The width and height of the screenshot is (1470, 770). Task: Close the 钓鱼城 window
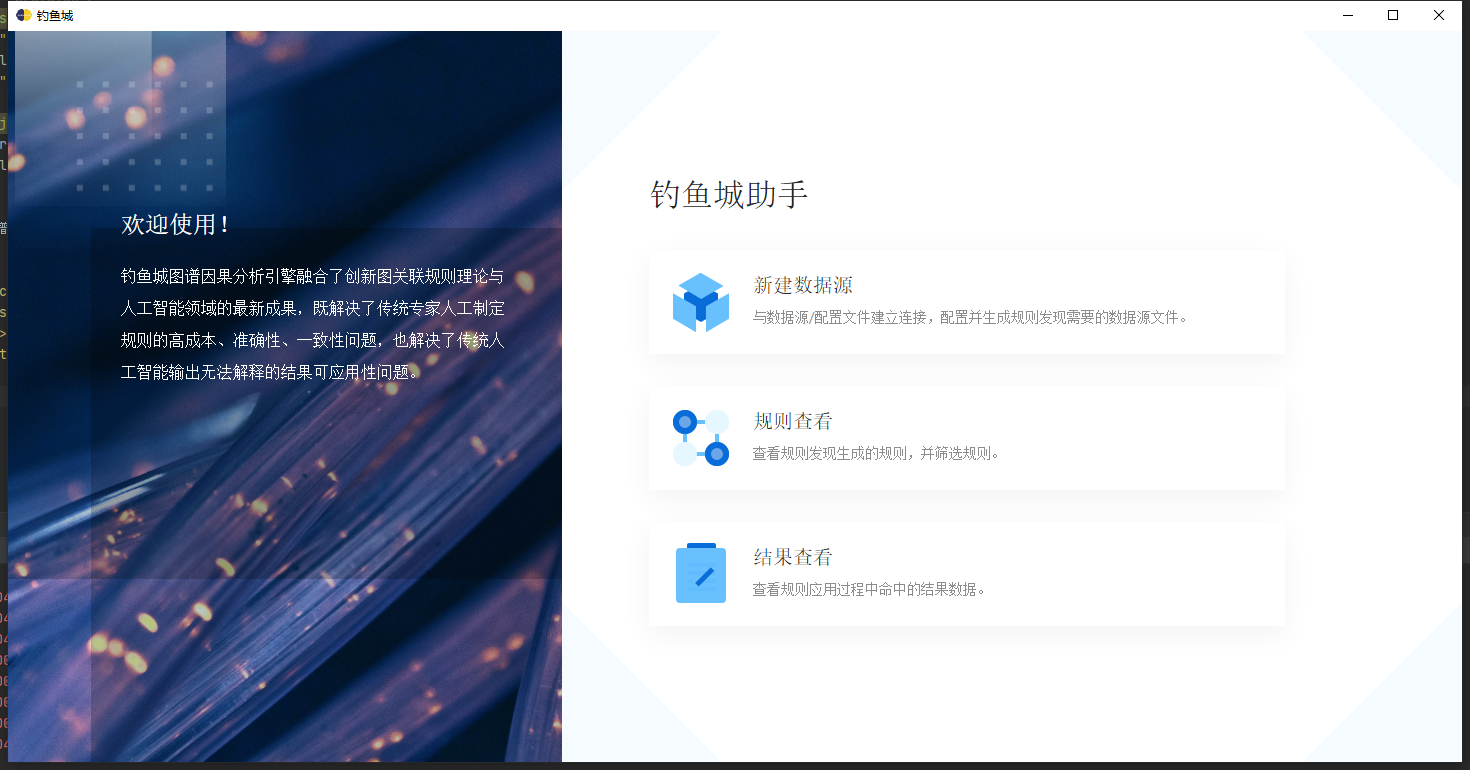1439,15
